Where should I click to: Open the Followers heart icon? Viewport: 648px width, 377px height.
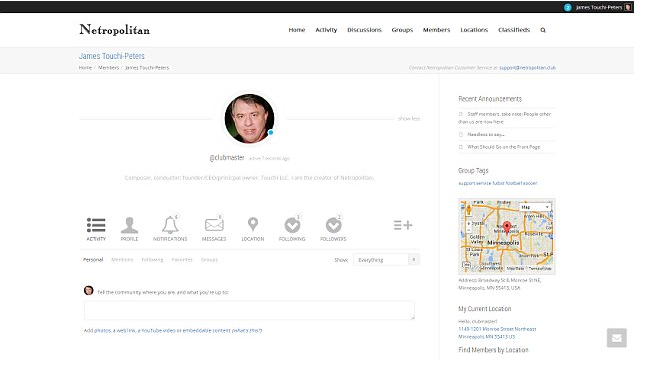(x=333, y=225)
